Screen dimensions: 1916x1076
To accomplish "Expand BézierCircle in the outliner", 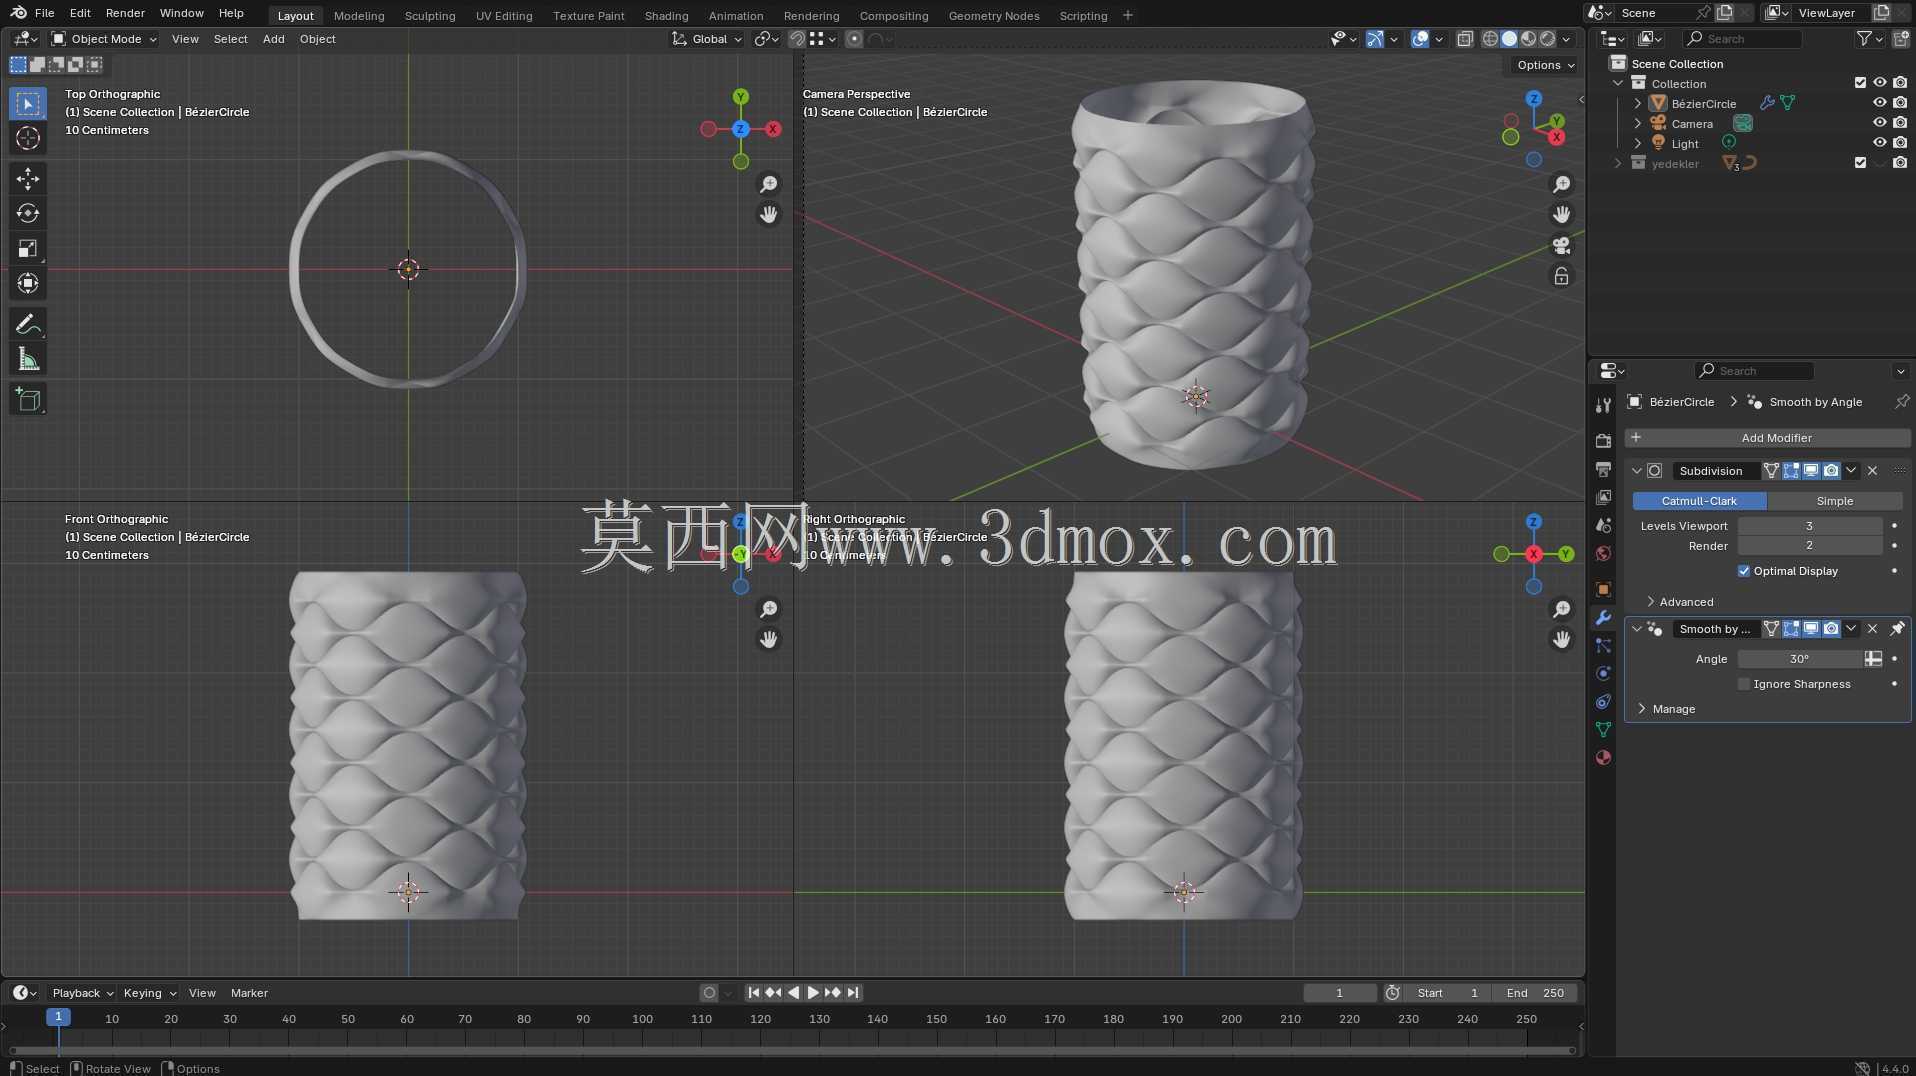I will click(1637, 103).
